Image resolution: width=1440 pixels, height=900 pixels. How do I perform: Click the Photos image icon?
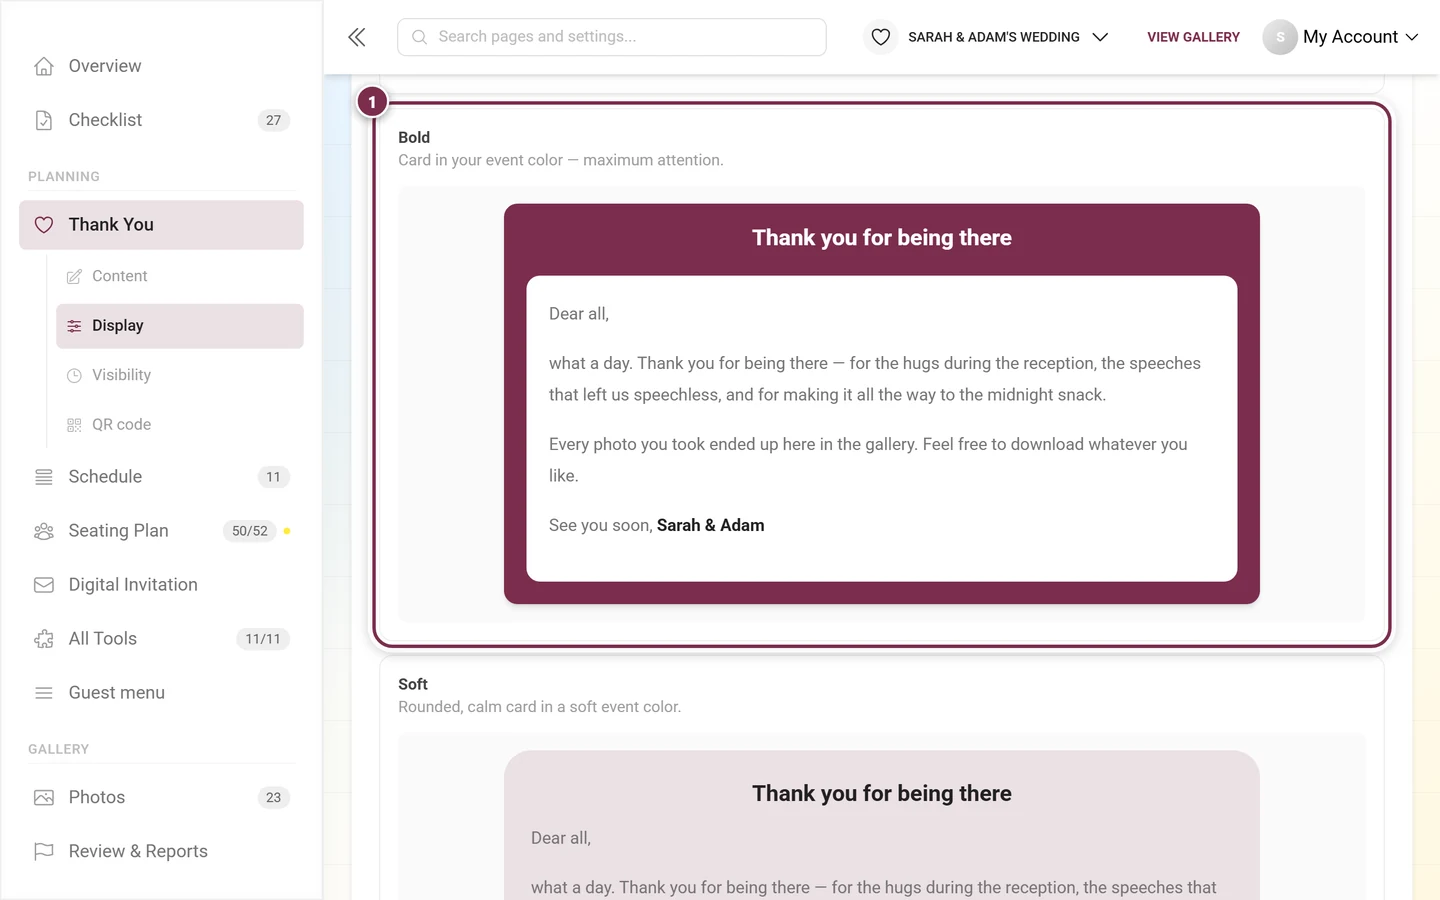pos(44,798)
